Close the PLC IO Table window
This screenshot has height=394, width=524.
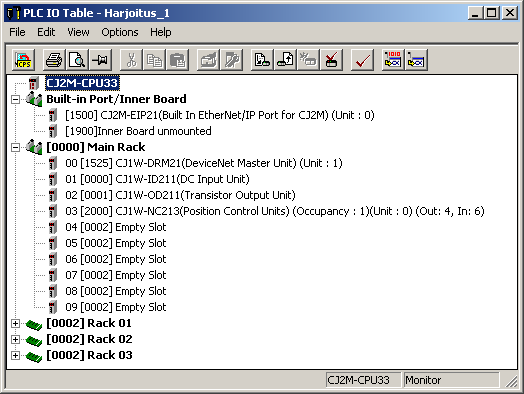(x=510, y=13)
